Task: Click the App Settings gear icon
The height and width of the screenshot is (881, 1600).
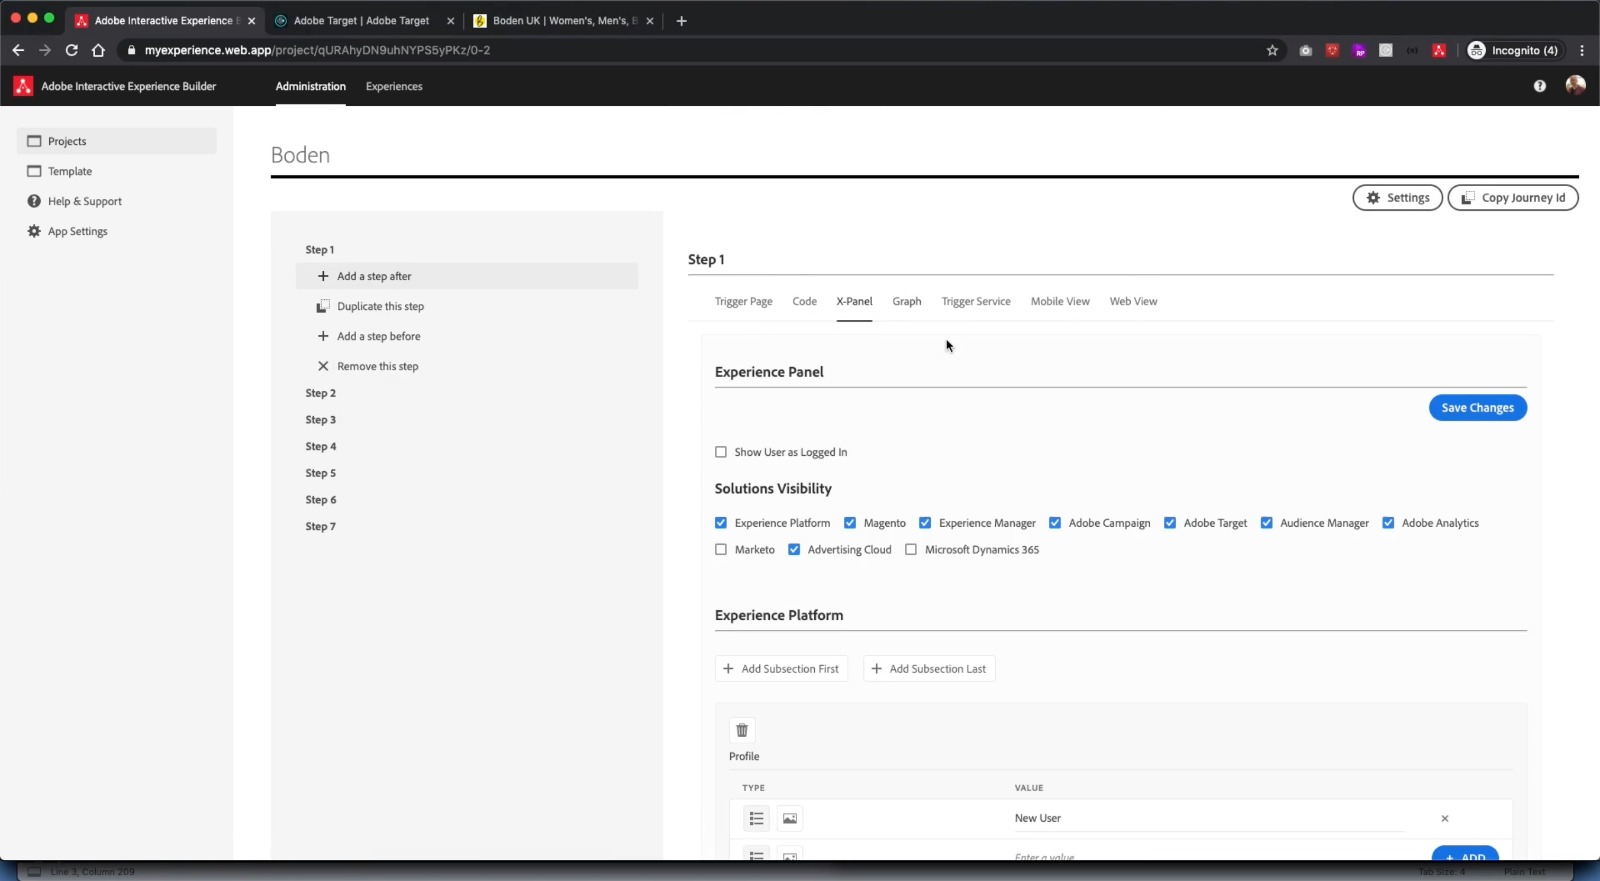Action: tap(34, 231)
